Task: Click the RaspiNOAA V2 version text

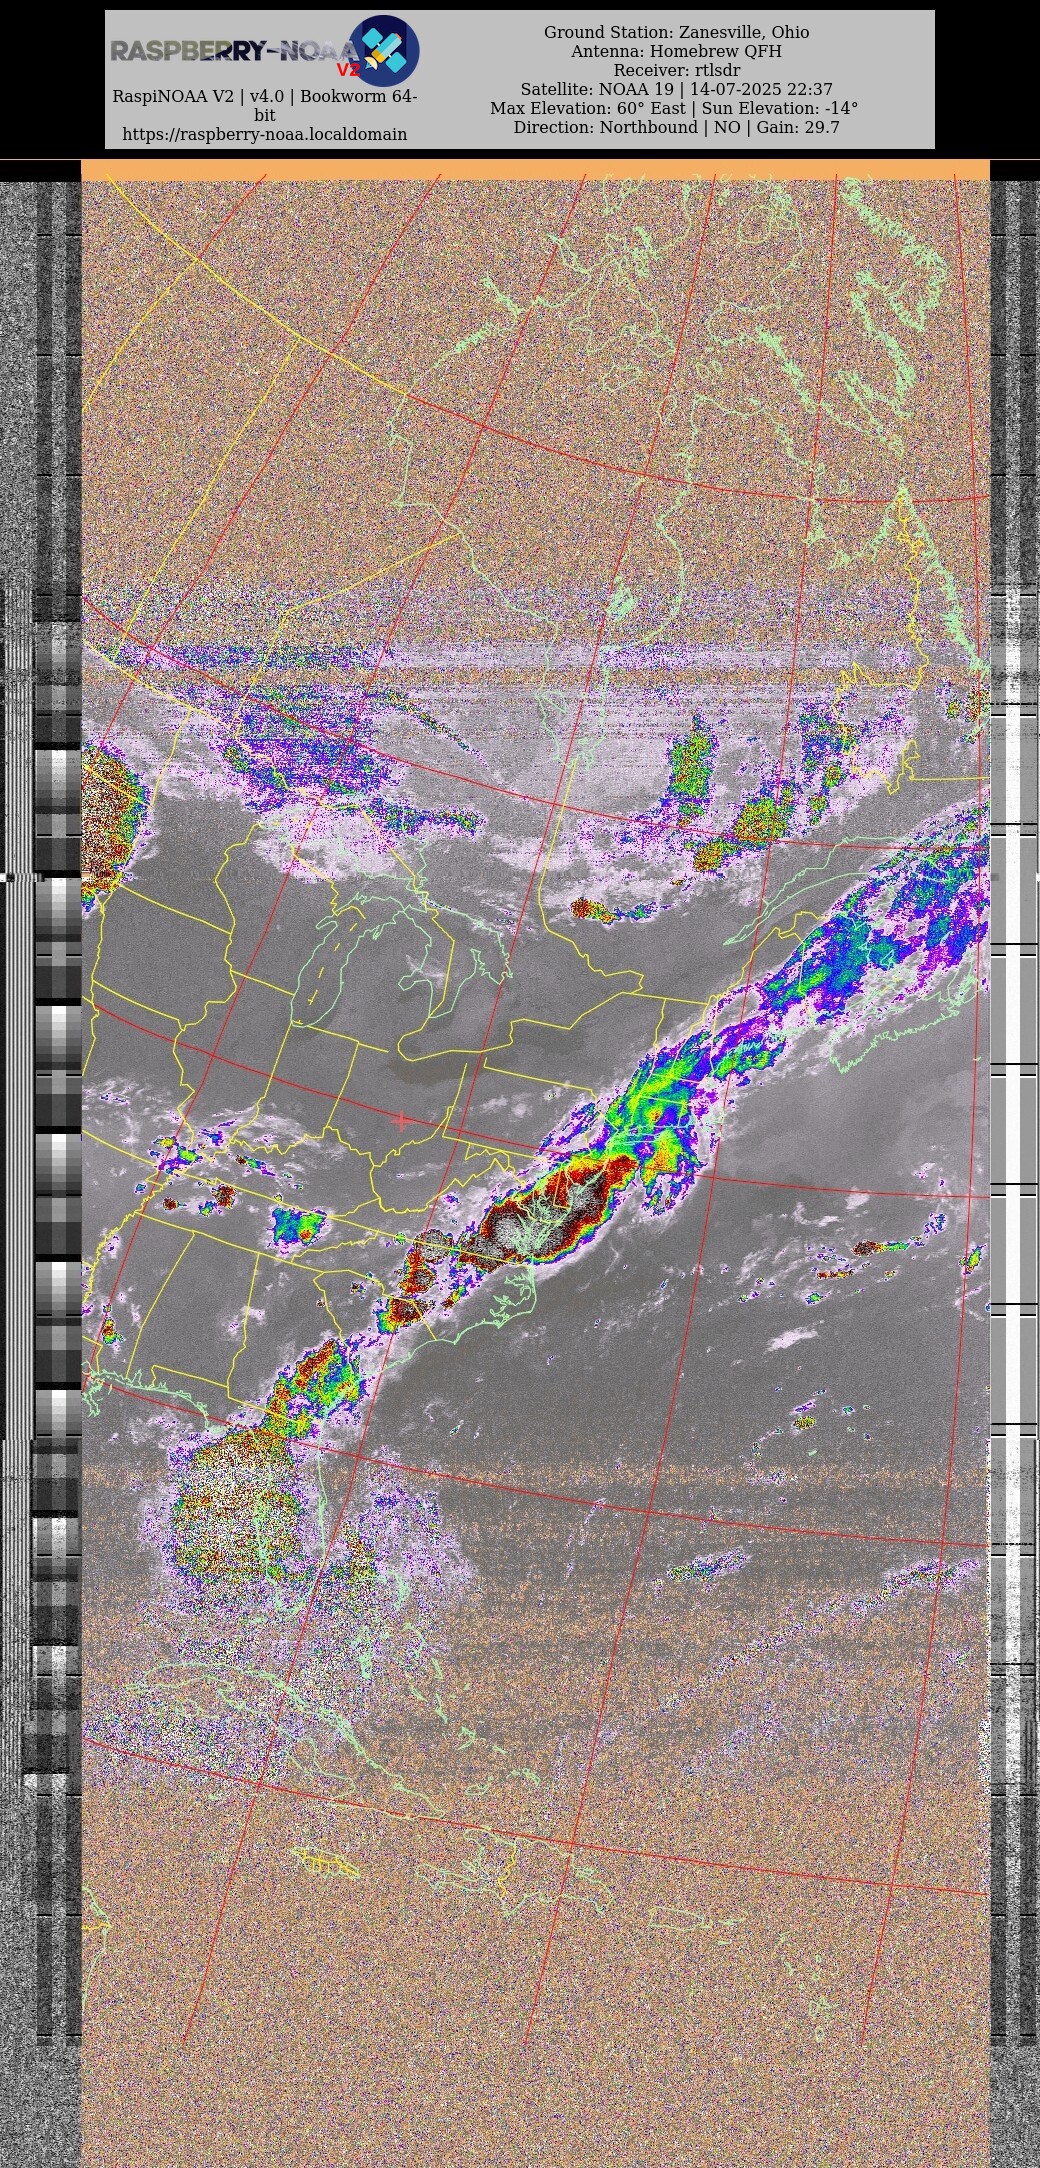Action: pos(264,97)
